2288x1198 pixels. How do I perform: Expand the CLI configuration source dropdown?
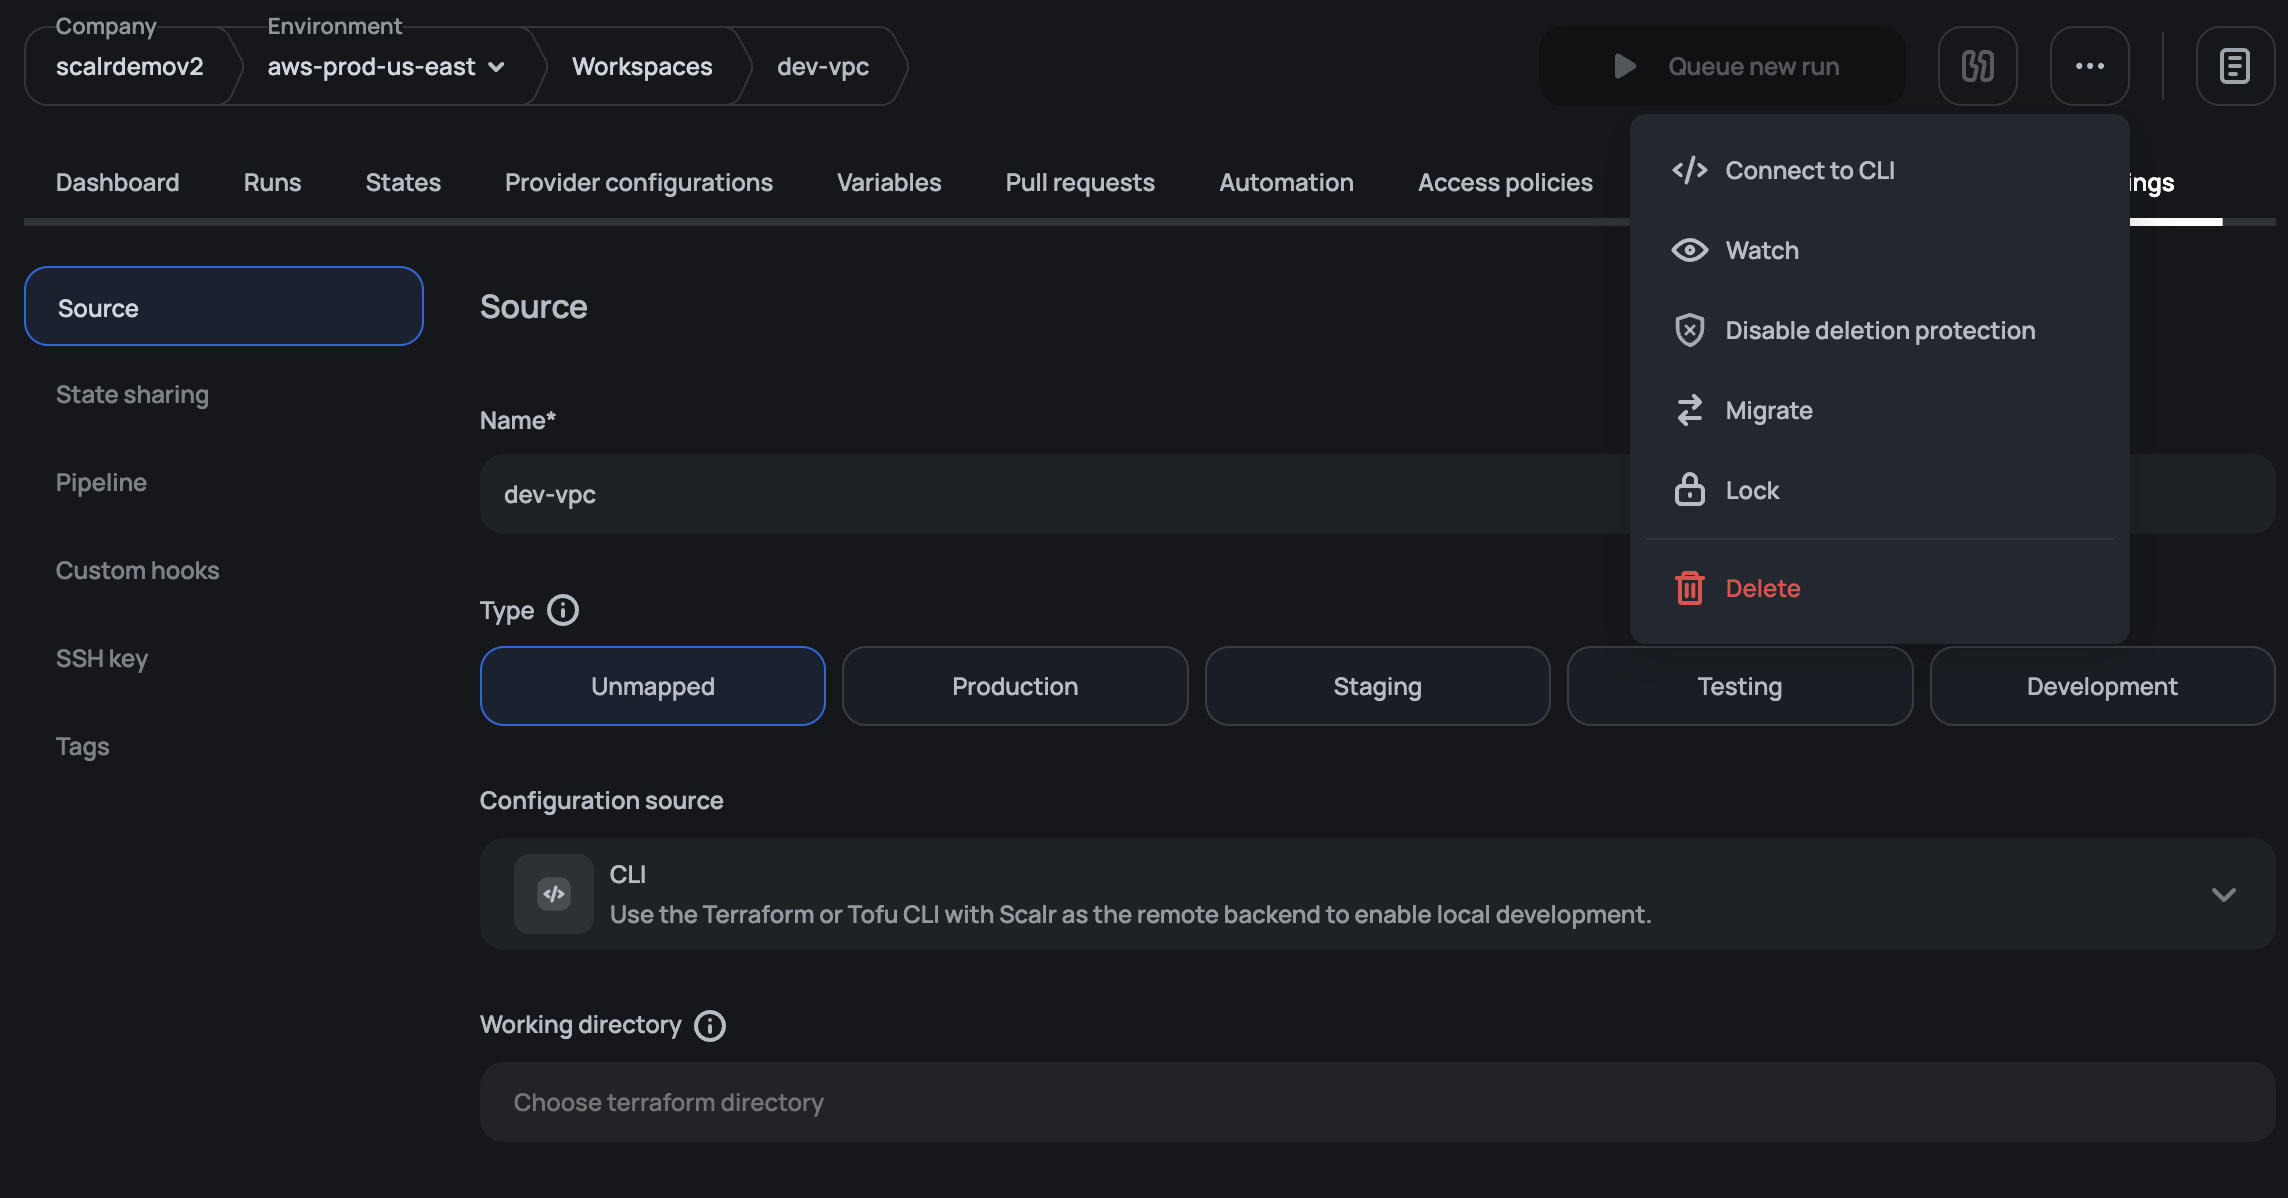click(x=2223, y=894)
